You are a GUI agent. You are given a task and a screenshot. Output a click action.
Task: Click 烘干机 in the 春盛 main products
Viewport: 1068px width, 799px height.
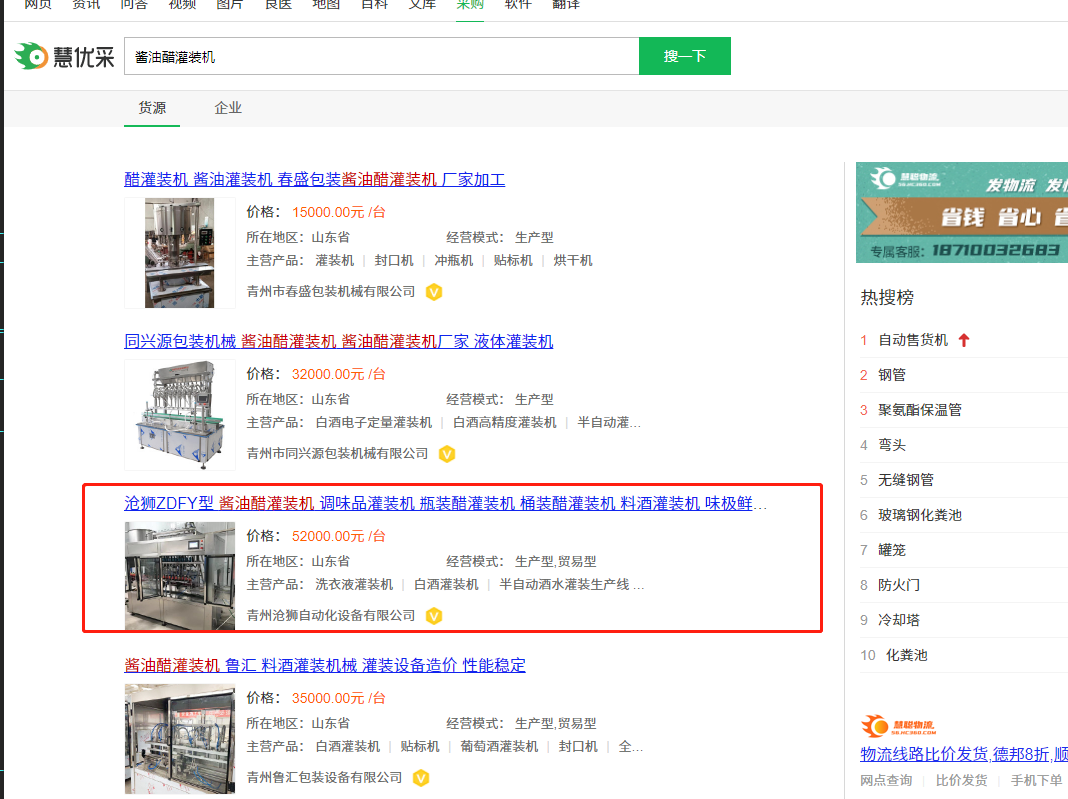pyautogui.click(x=573, y=261)
